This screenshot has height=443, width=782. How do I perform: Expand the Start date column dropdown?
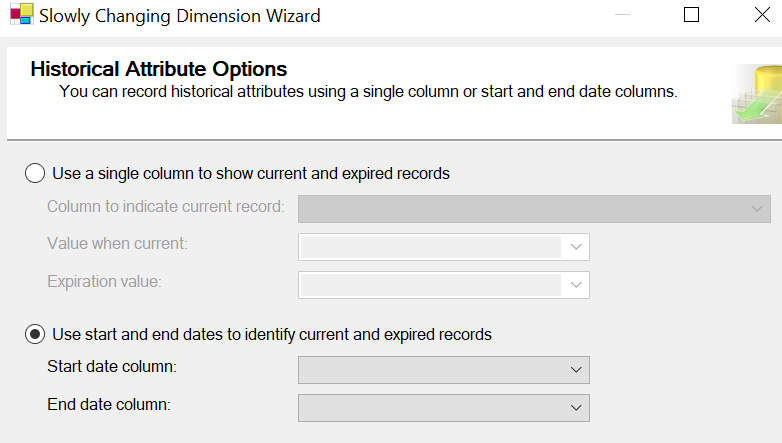[576, 370]
